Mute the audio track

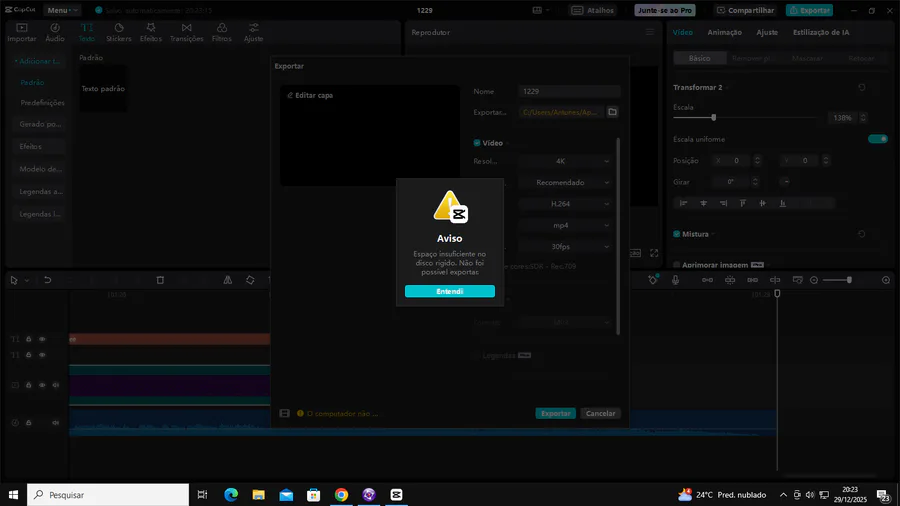(x=56, y=423)
